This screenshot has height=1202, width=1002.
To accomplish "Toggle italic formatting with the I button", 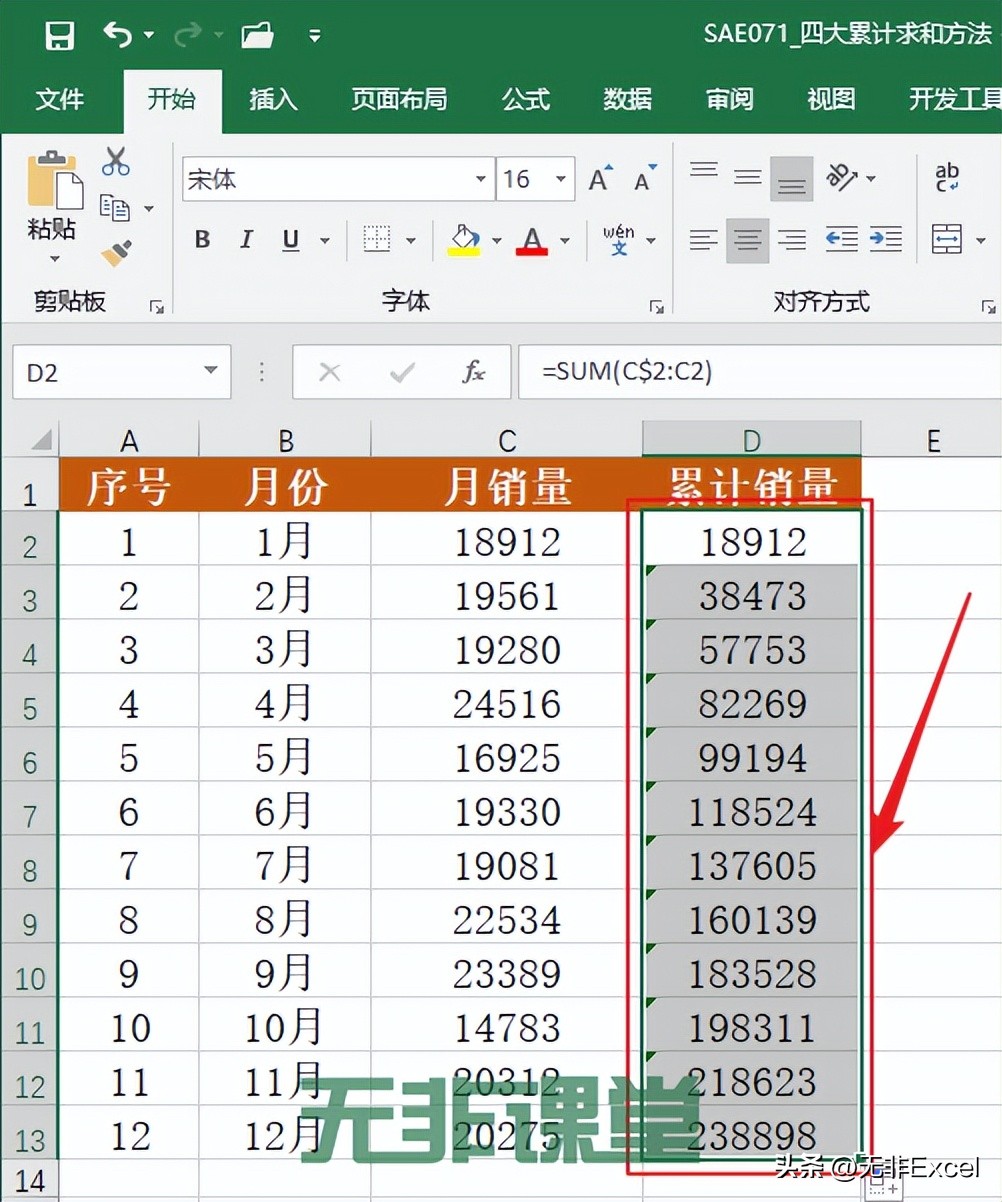I will pos(246,240).
